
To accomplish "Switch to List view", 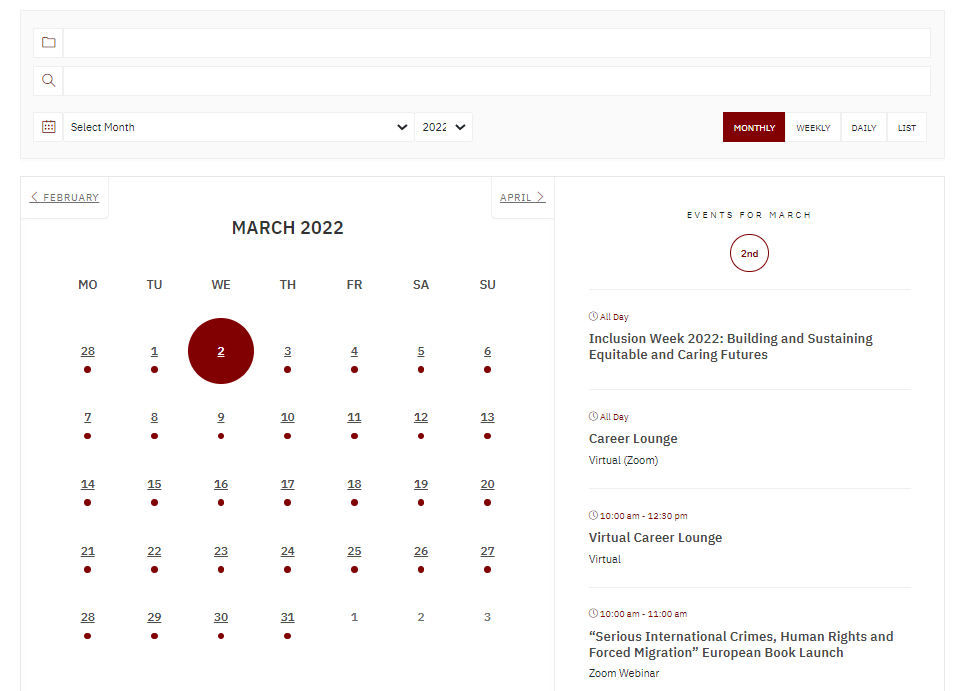I will point(907,127).
